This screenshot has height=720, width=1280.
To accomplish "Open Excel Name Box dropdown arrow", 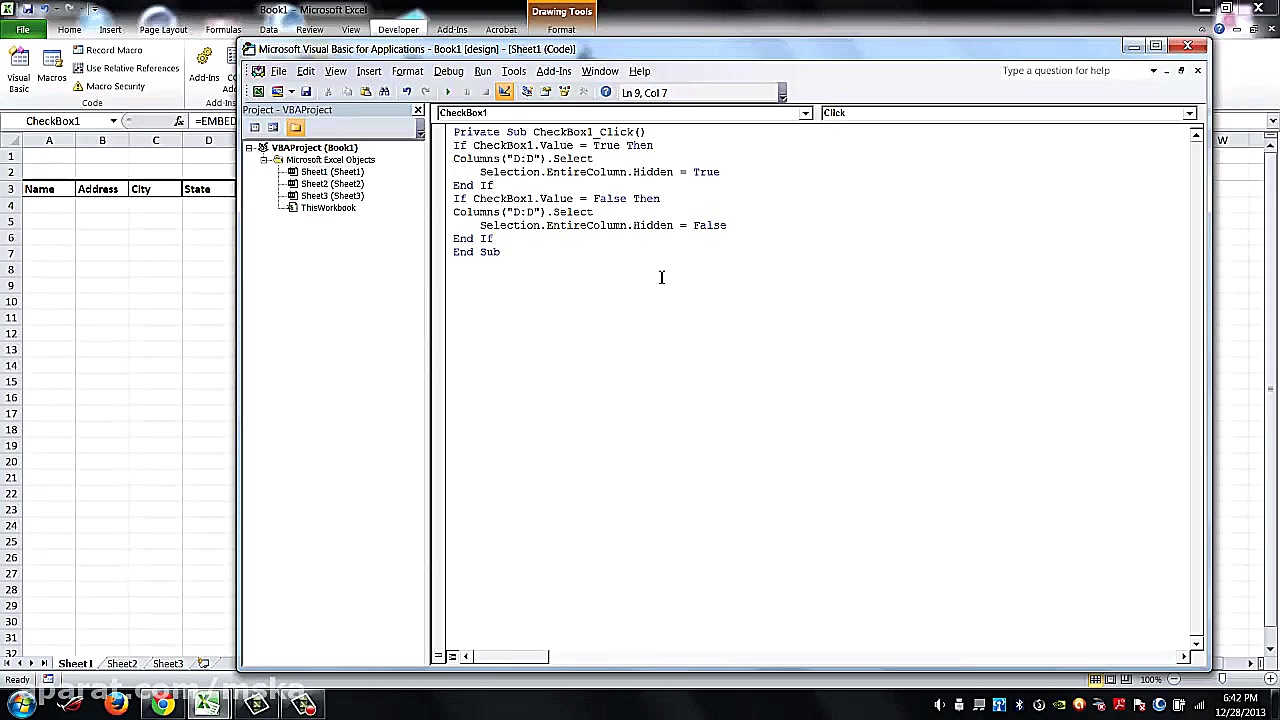I will pos(113,121).
